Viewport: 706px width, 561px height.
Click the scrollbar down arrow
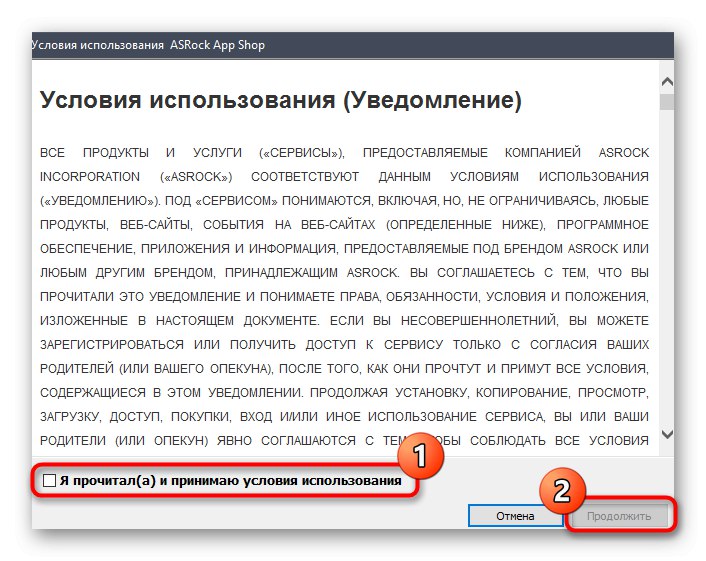[667, 434]
